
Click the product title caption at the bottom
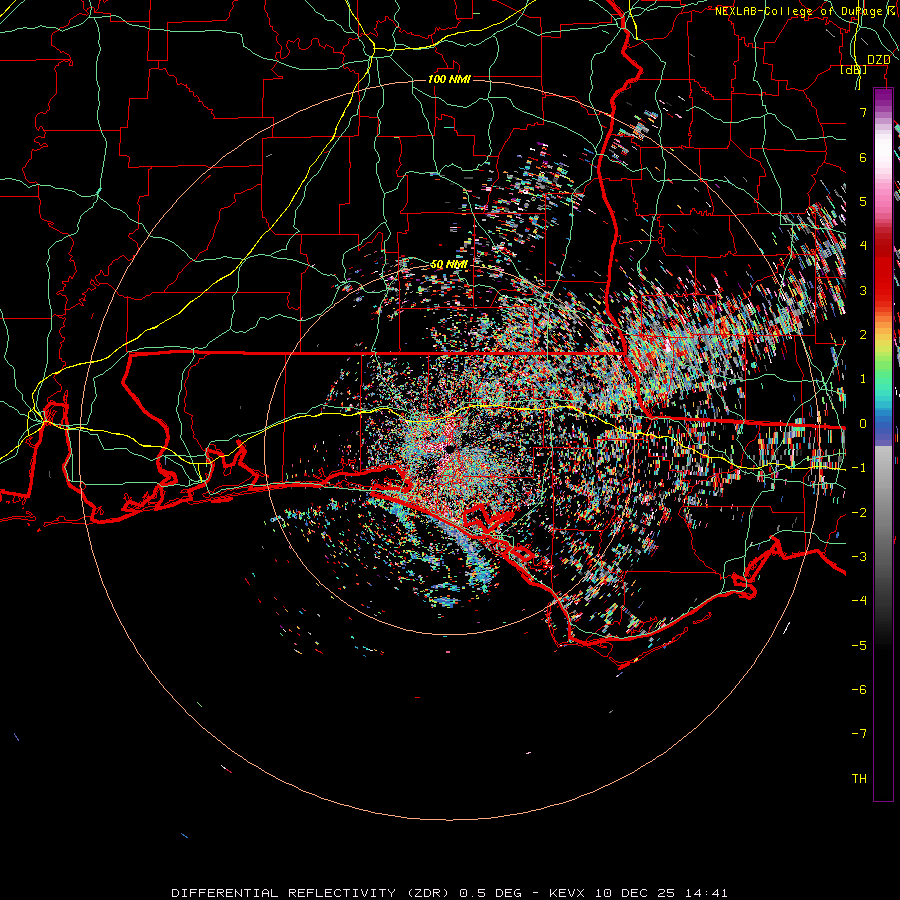click(449, 893)
